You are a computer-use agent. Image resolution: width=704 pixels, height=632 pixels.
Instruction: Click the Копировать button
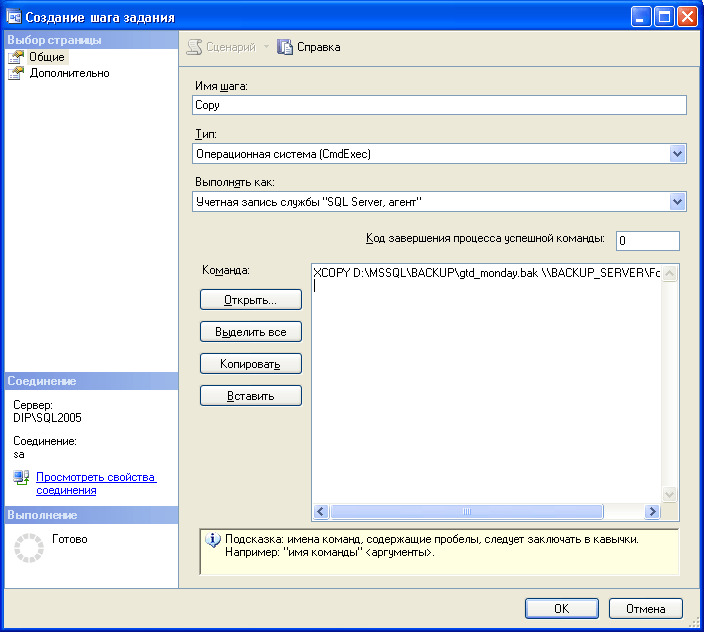coord(251,363)
